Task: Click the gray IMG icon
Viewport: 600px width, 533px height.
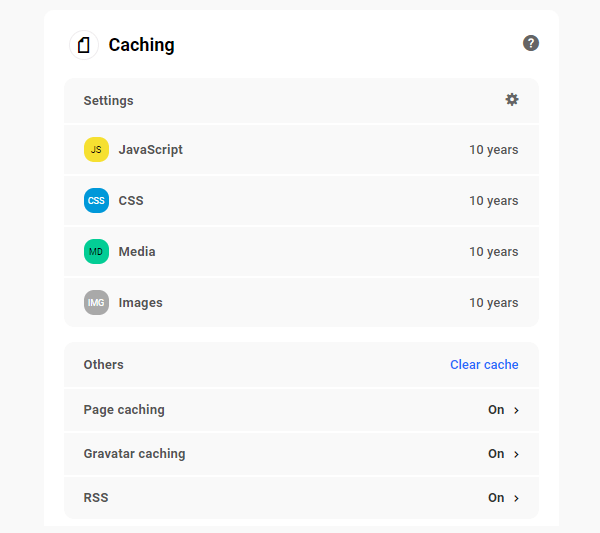Action: [x=96, y=303]
